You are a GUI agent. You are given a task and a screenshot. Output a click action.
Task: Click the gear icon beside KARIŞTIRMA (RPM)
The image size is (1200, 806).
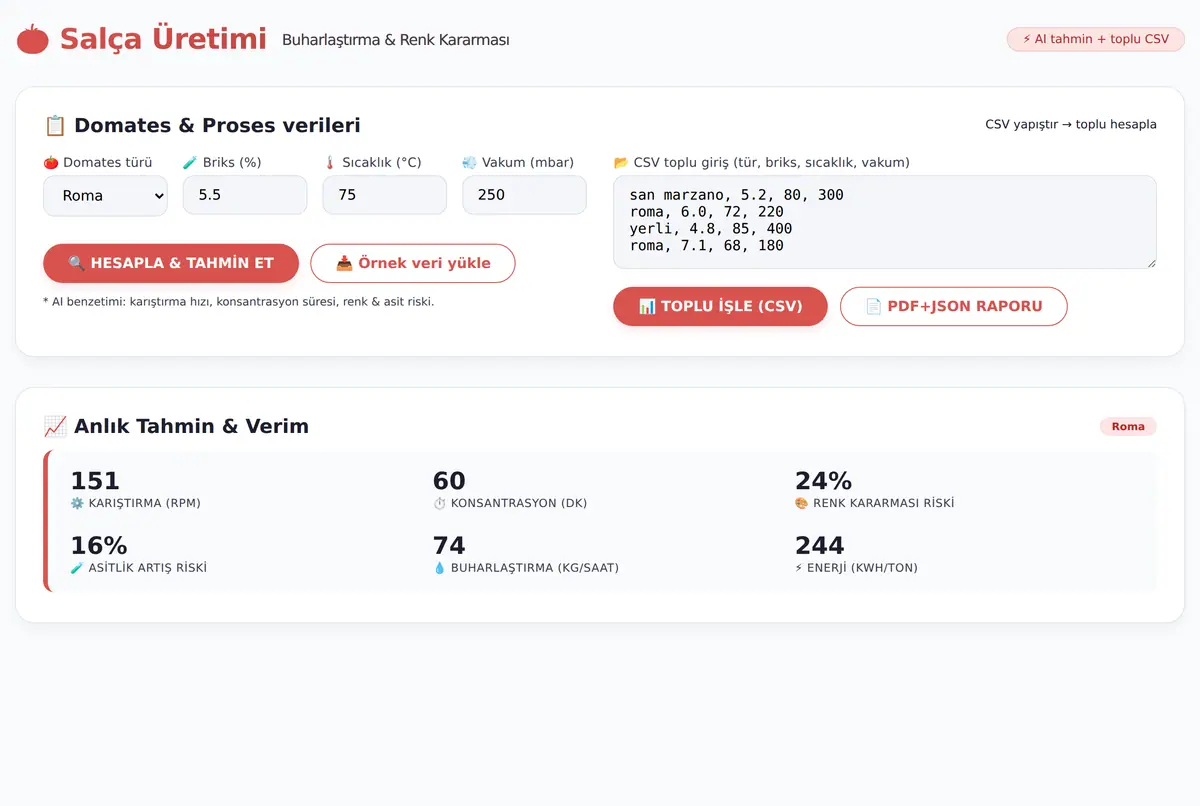point(77,503)
